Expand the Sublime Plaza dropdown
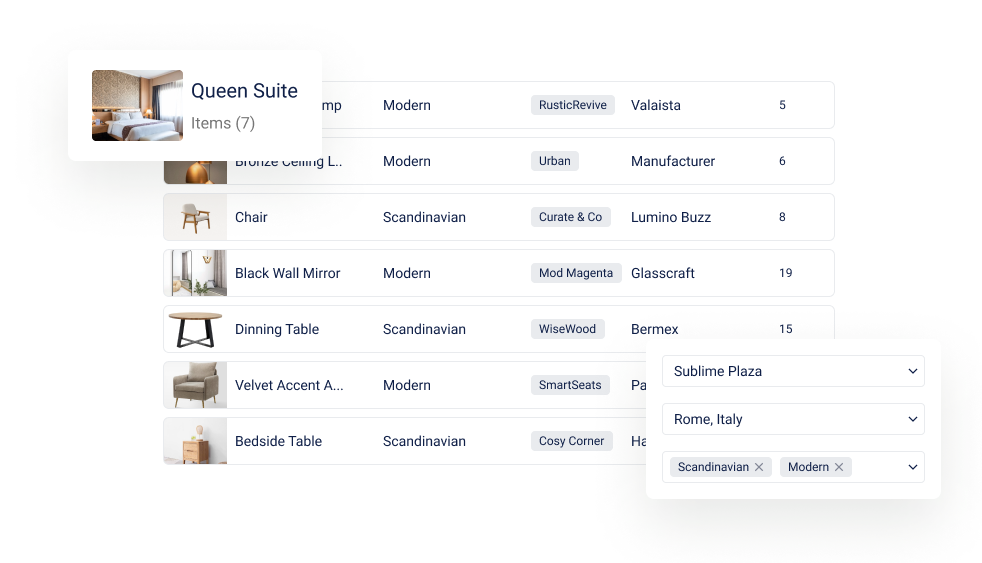 click(x=793, y=371)
